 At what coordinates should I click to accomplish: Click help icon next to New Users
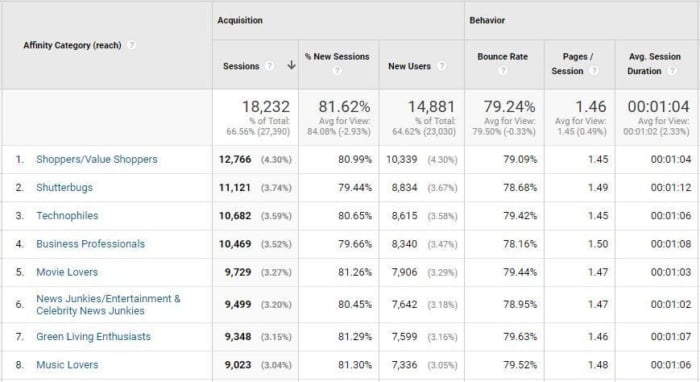442,66
